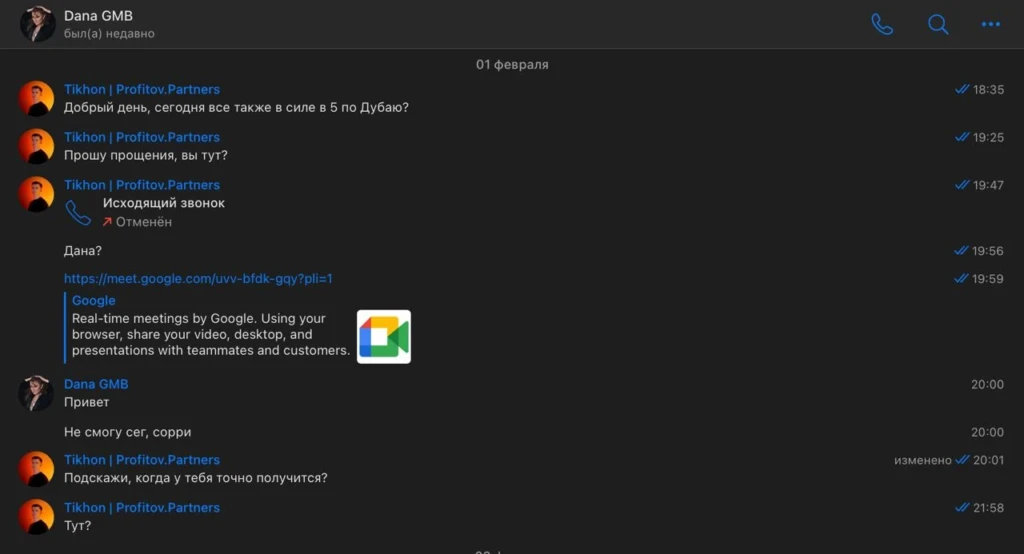Click Tikhon avatar beside the 18:35 message

[x=36, y=98]
